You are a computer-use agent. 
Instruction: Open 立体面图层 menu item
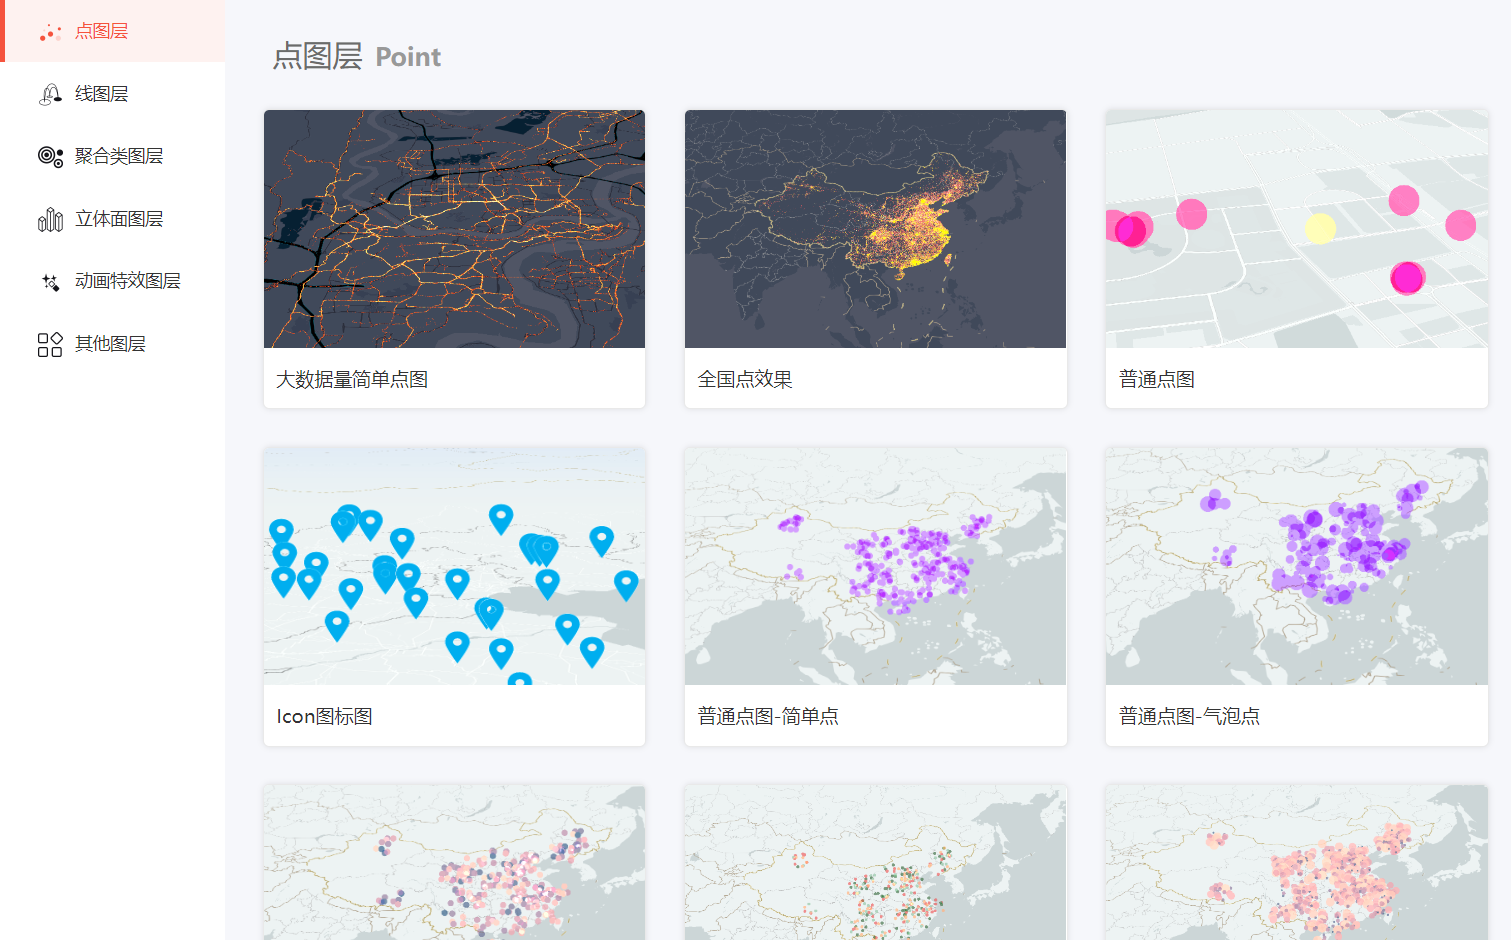pos(113,219)
